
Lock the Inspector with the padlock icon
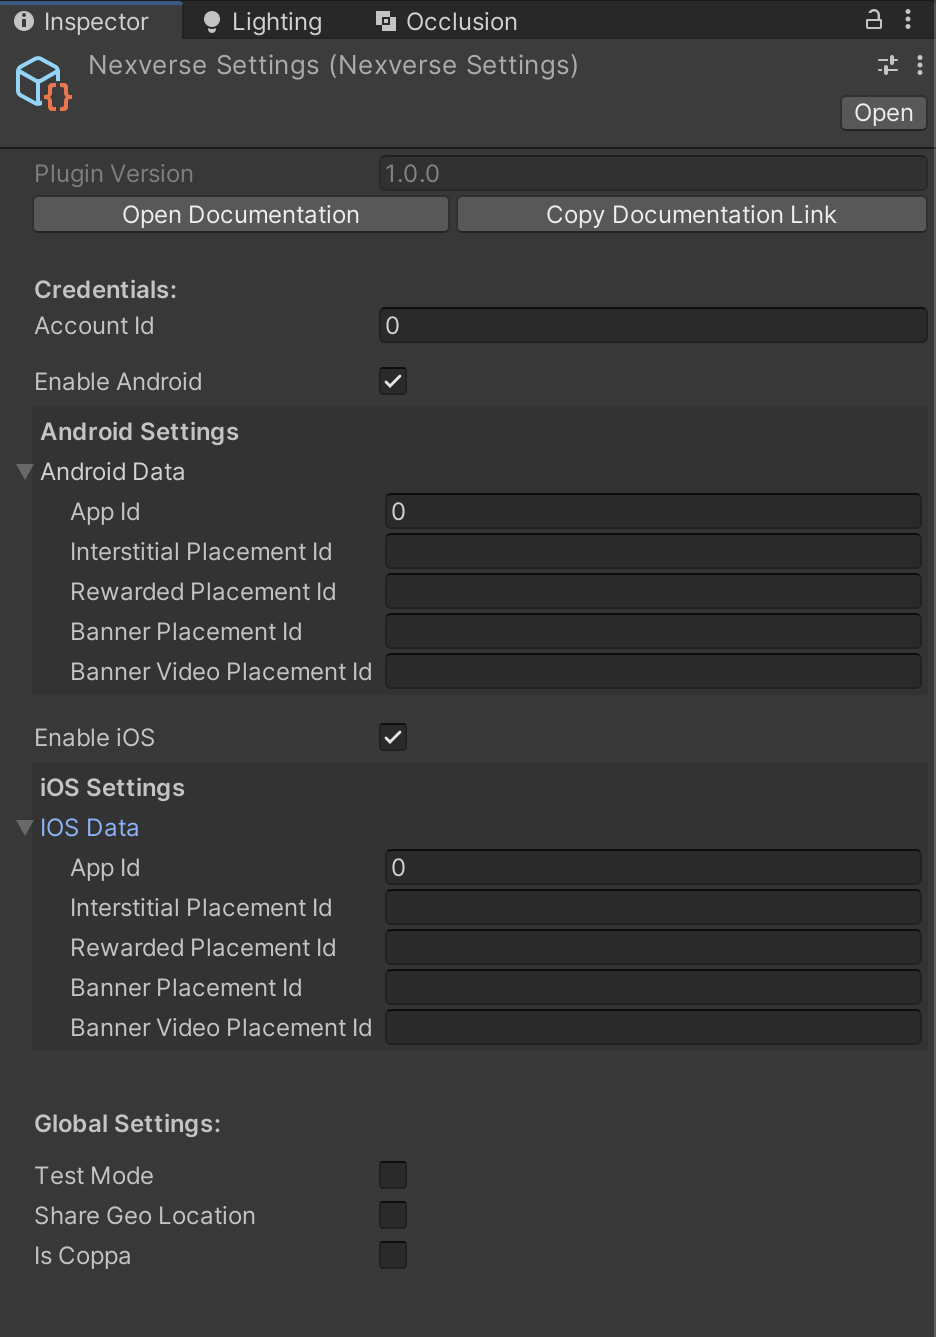coord(873,19)
